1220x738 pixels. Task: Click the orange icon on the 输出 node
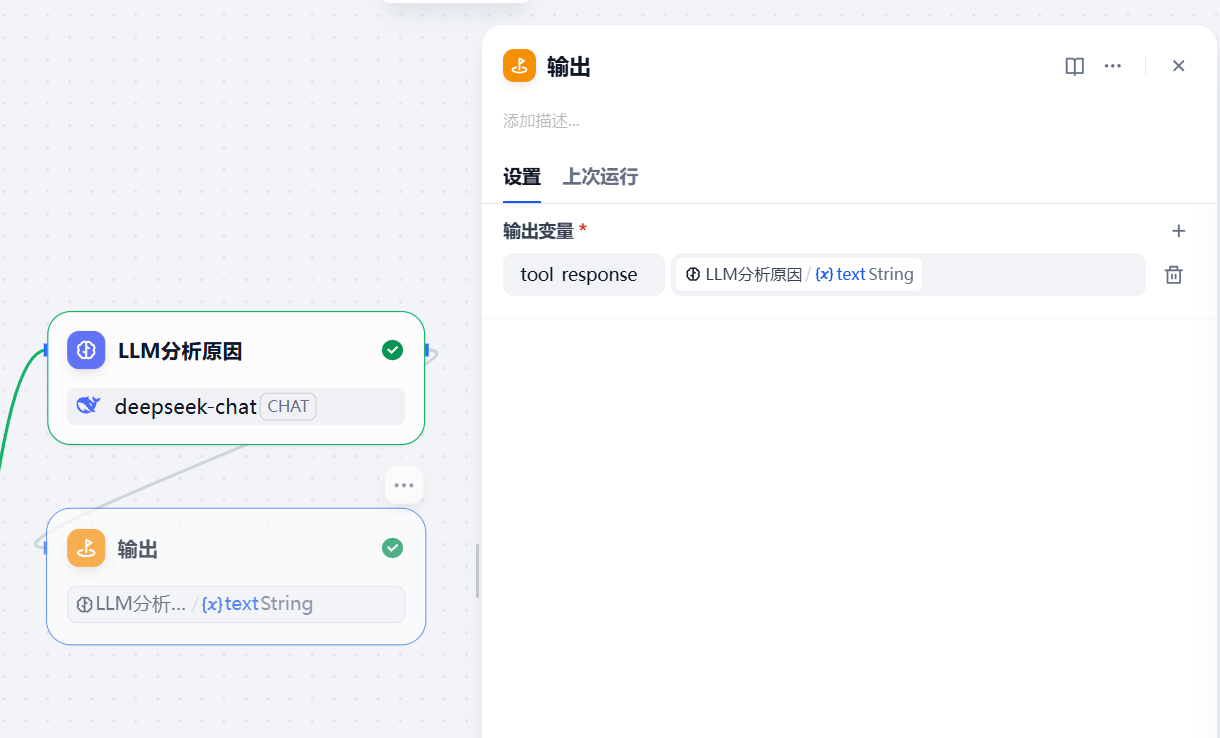pos(86,548)
